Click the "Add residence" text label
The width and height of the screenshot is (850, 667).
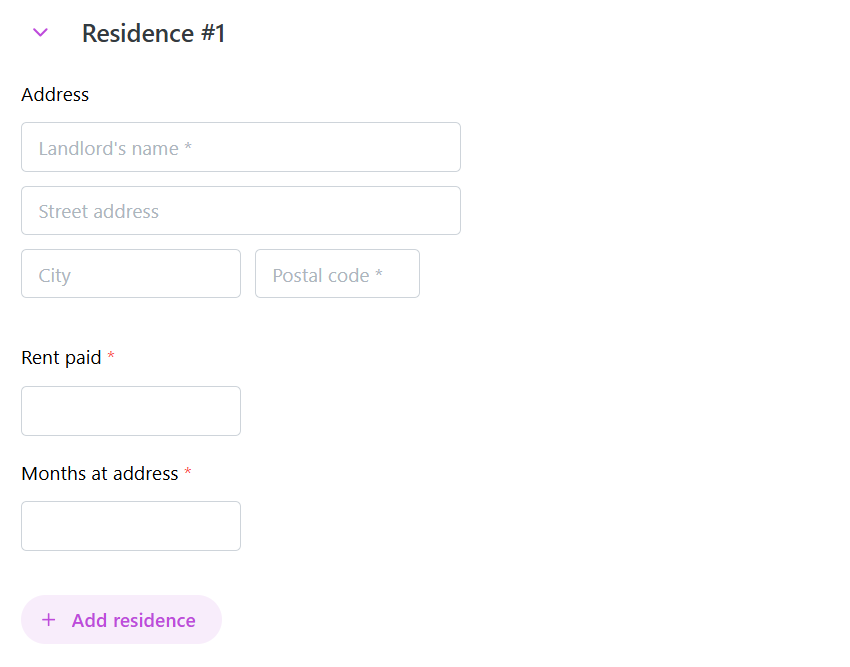[133, 620]
